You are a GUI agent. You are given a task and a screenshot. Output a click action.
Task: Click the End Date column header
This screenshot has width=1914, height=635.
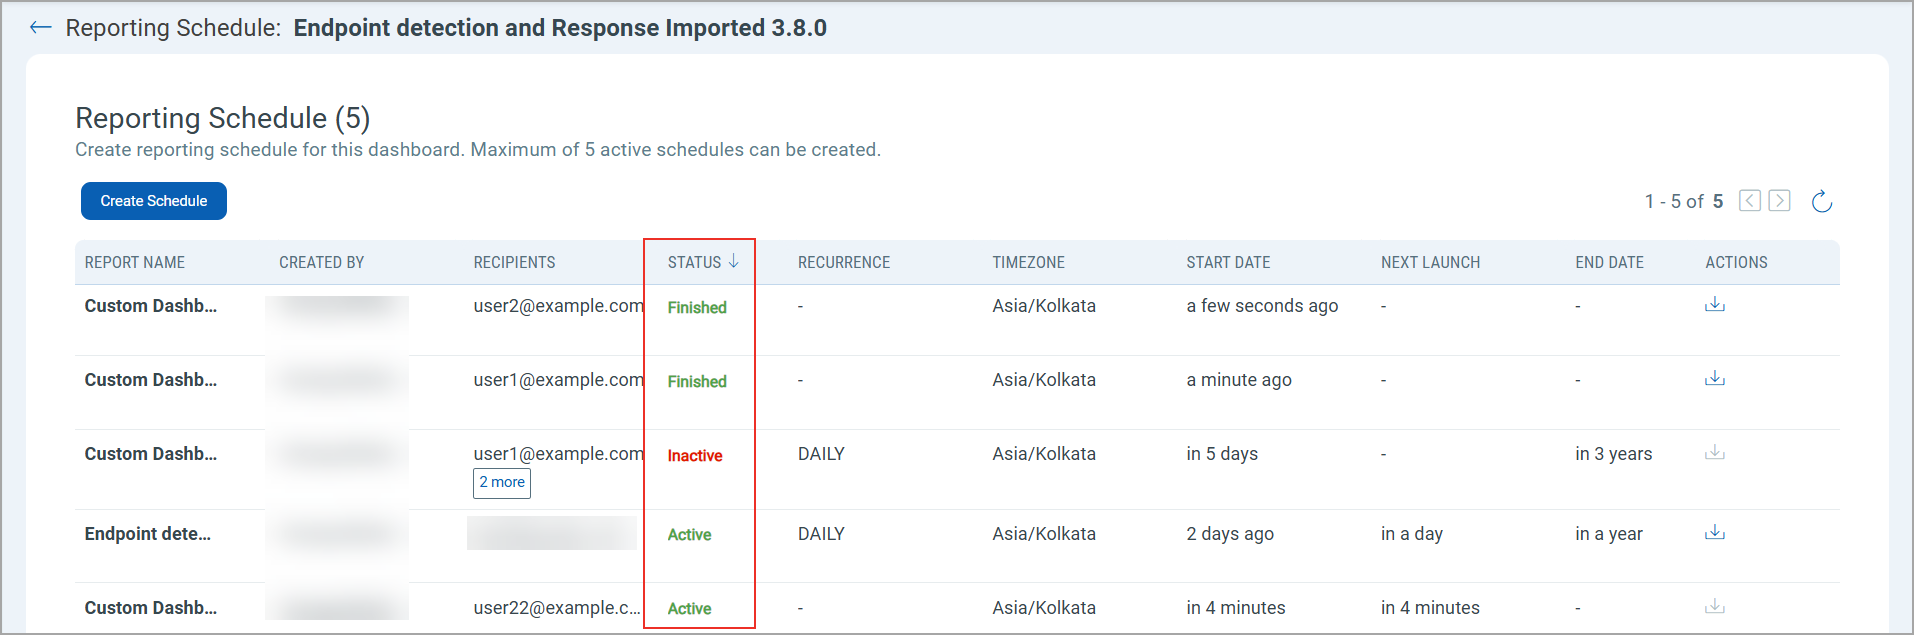coord(1609,262)
